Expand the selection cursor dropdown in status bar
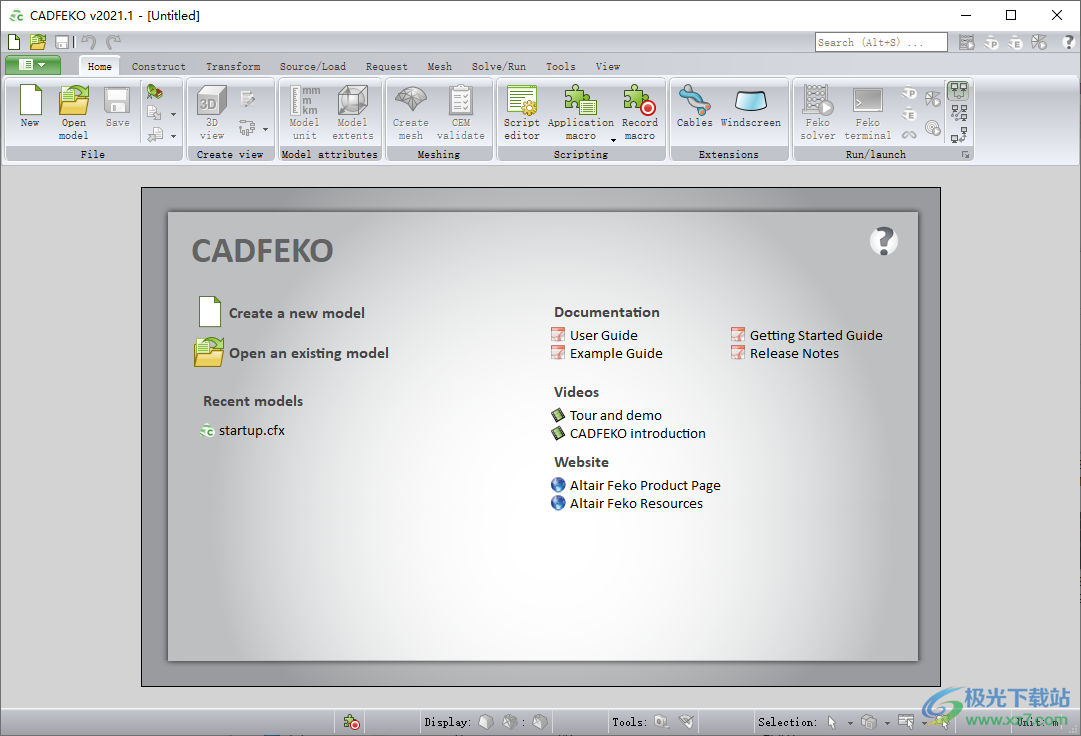The image size is (1081, 736). point(850,722)
